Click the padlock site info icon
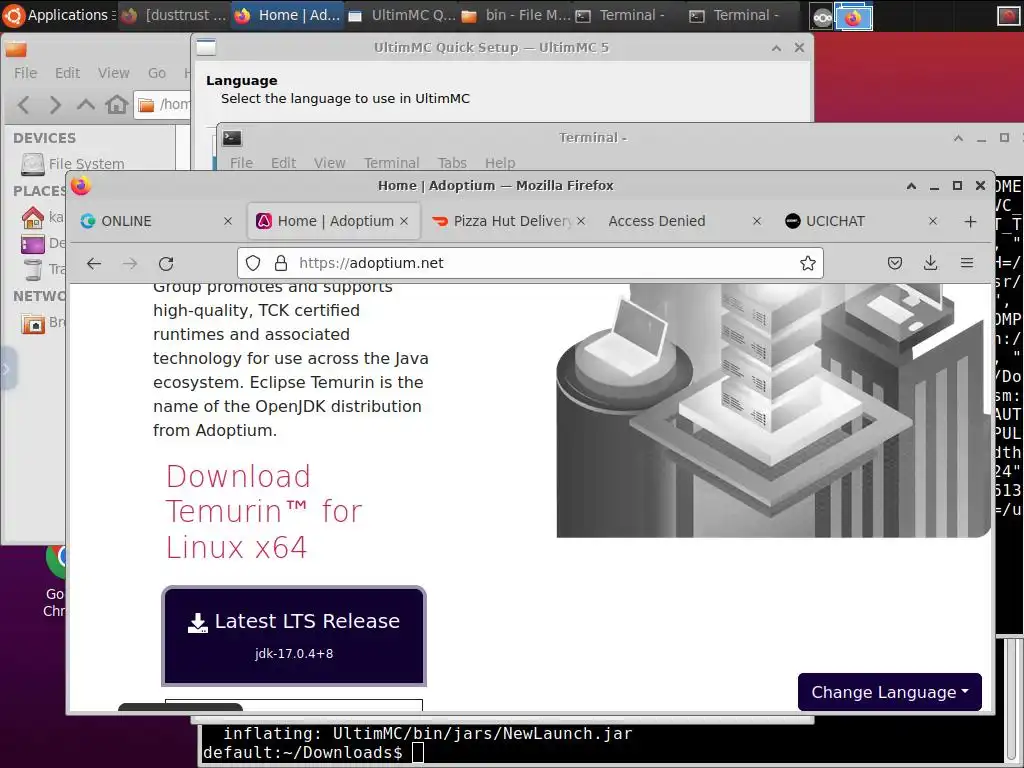 (281, 263)
